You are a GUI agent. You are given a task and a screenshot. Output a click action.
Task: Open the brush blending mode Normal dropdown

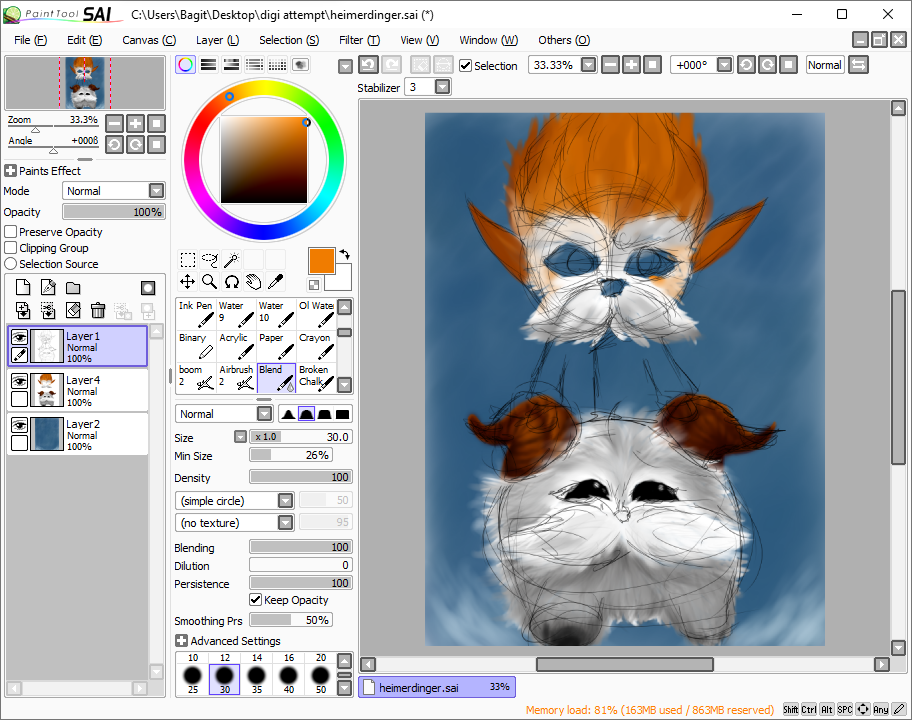pyautogui.click(x=265, y=414)
